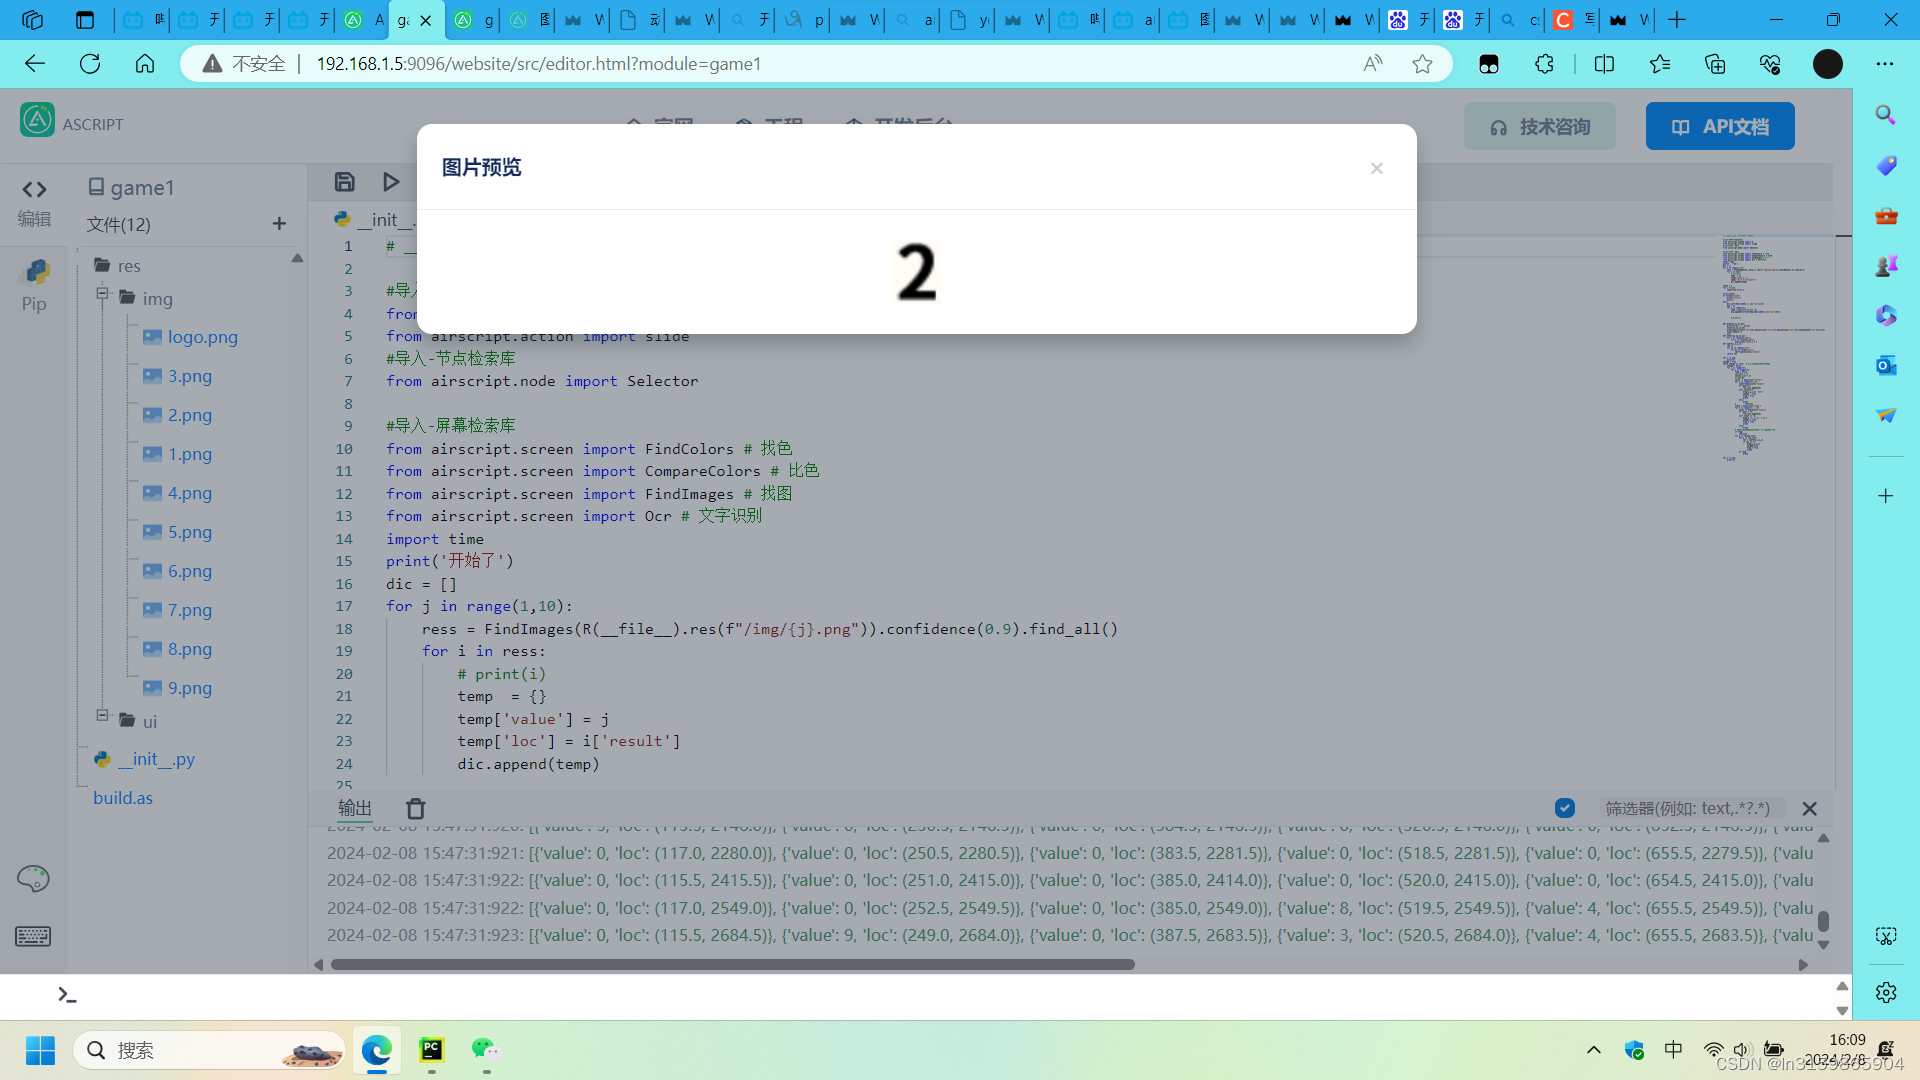
Task: Open the virtual keyboard tool in sidebar
Action: pos(33,936)
